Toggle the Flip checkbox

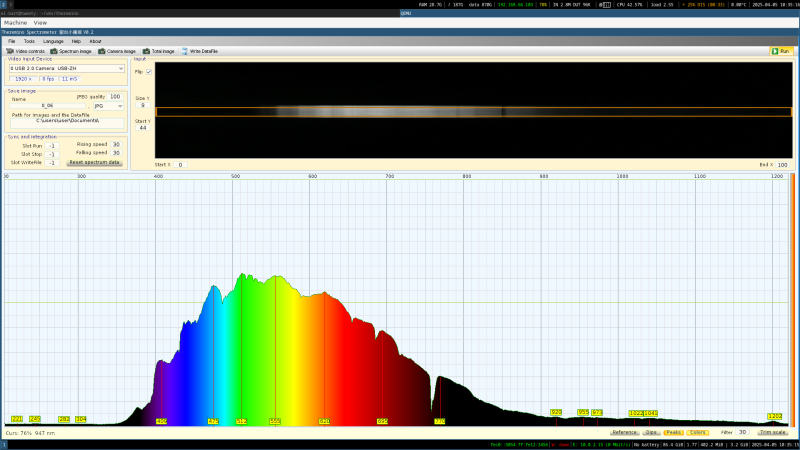[x=149, y=72]
